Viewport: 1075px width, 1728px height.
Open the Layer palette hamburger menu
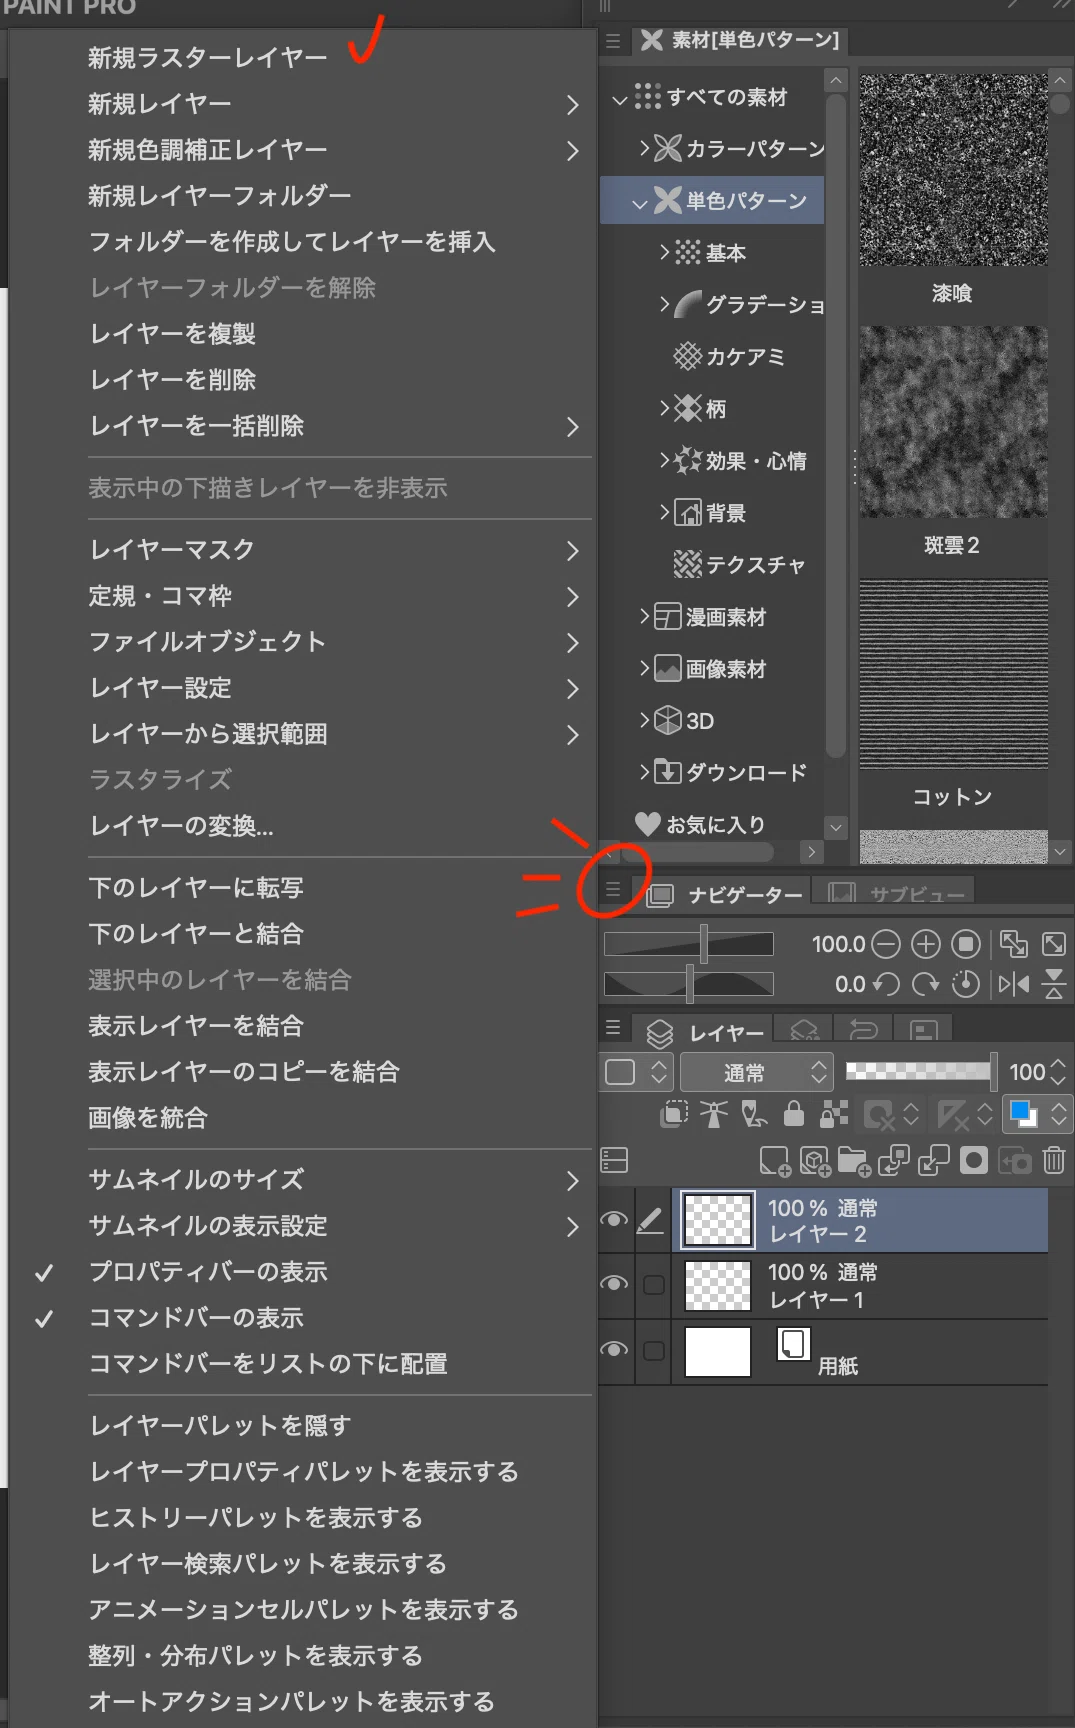click(x=613, y=1028)
